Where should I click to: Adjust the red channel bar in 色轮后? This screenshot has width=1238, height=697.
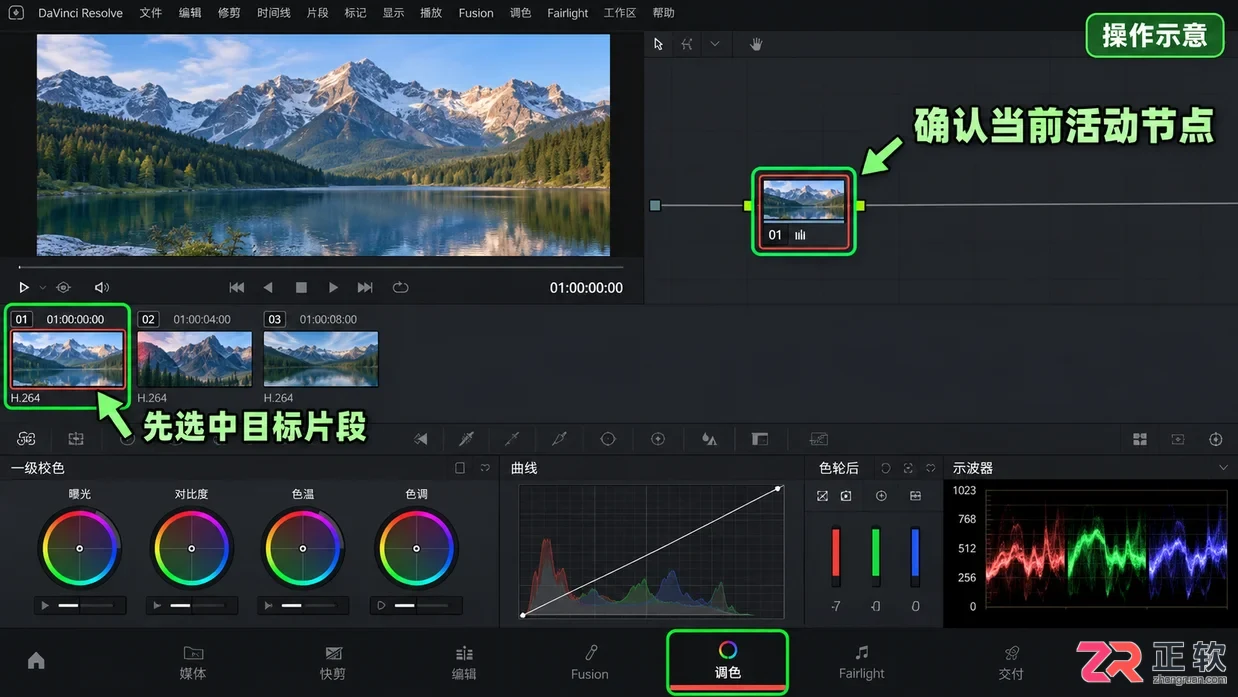coord(836,553)
